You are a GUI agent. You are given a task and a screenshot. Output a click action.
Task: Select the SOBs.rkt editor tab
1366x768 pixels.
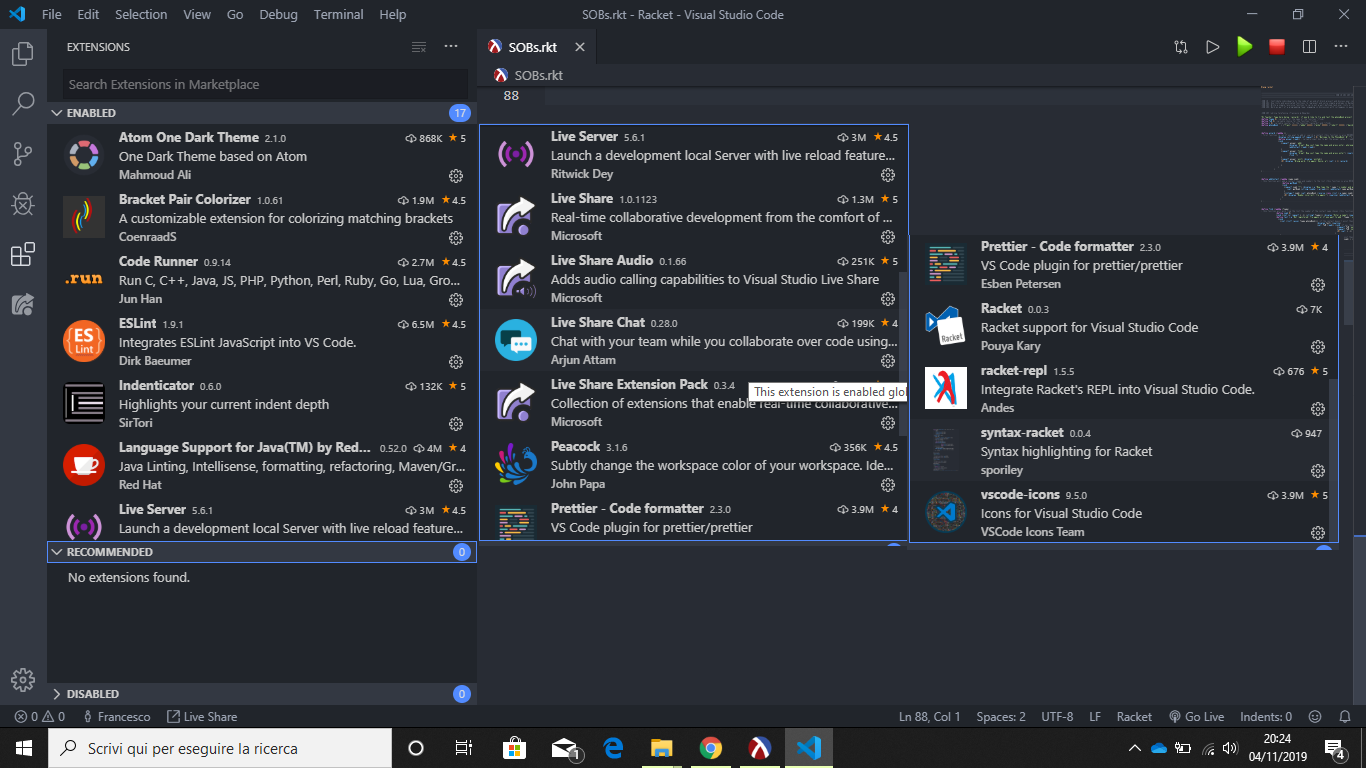(x=534, y=46)
